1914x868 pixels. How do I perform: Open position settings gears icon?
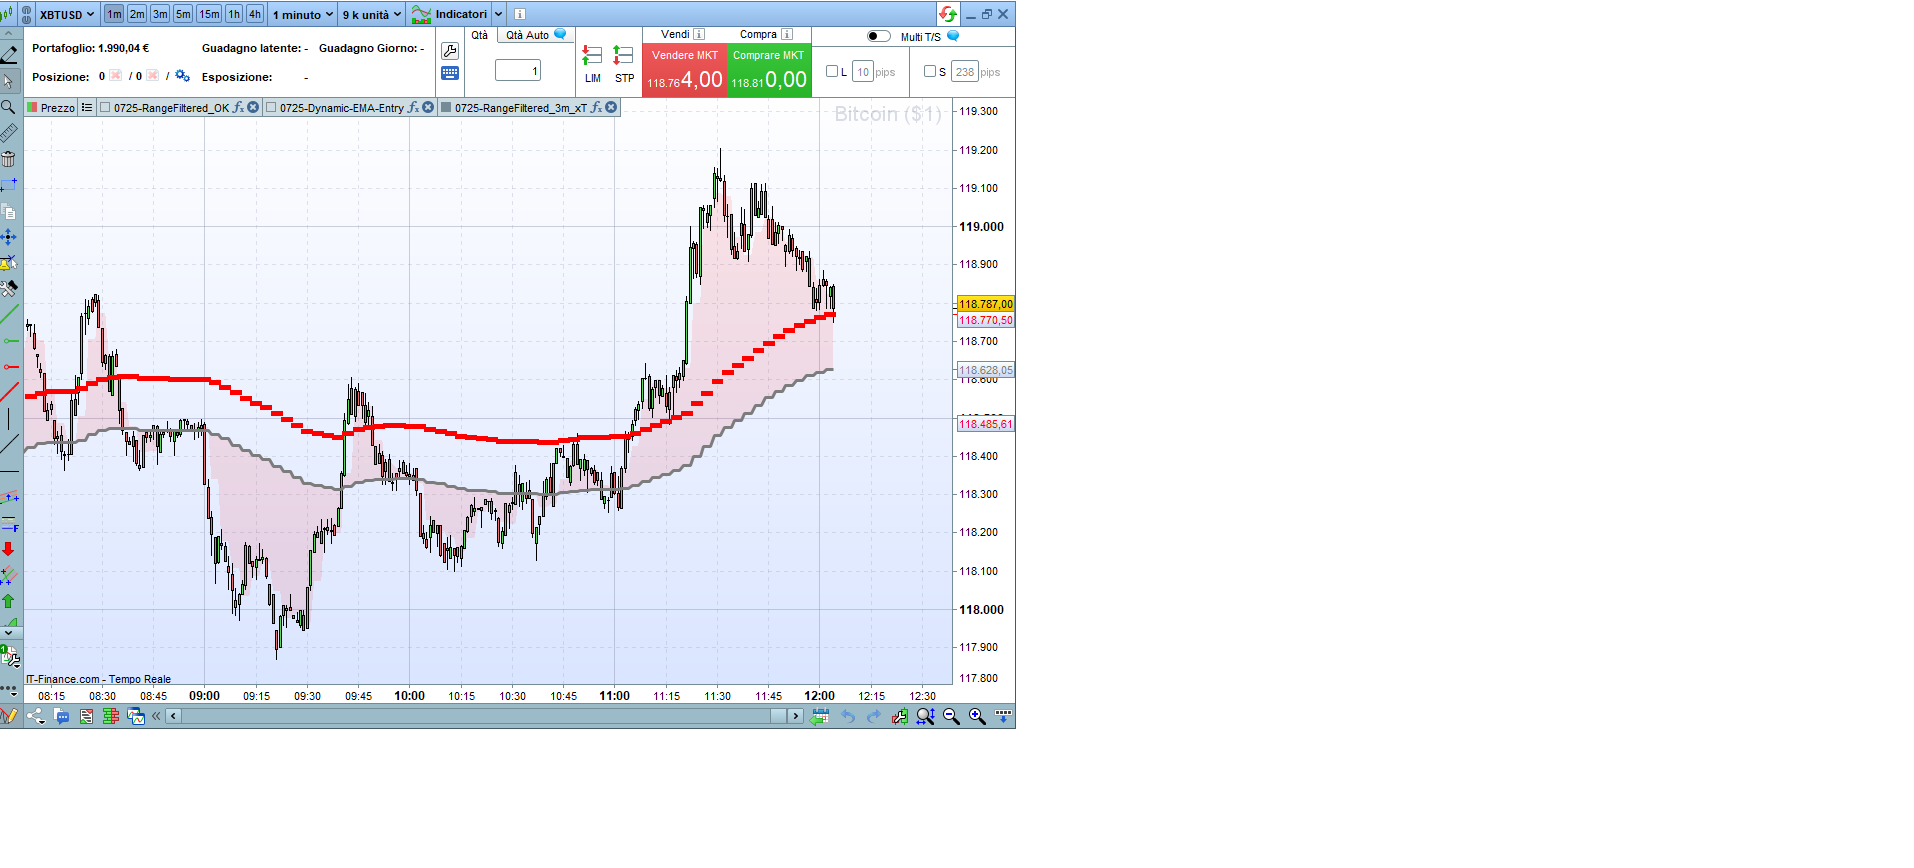pyautogui.click(x=182, y=76)
